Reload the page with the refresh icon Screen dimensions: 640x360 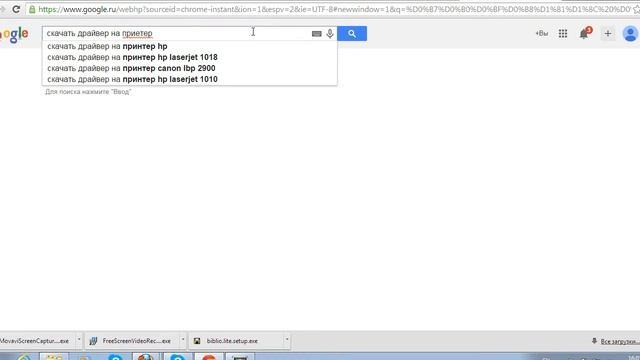click(16, 9)
